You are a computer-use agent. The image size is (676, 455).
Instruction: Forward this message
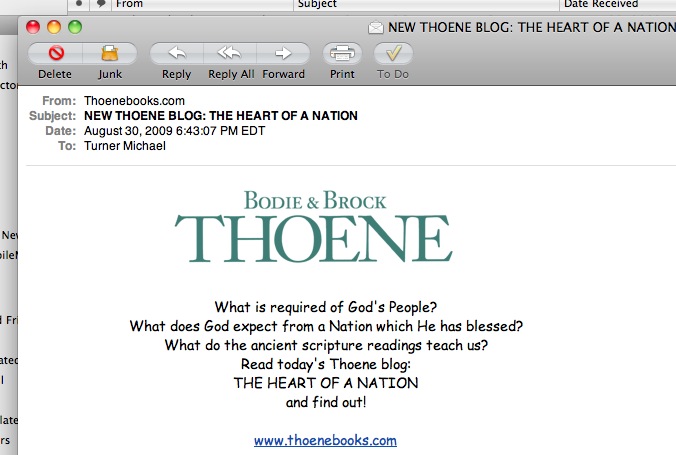point(283,53)
